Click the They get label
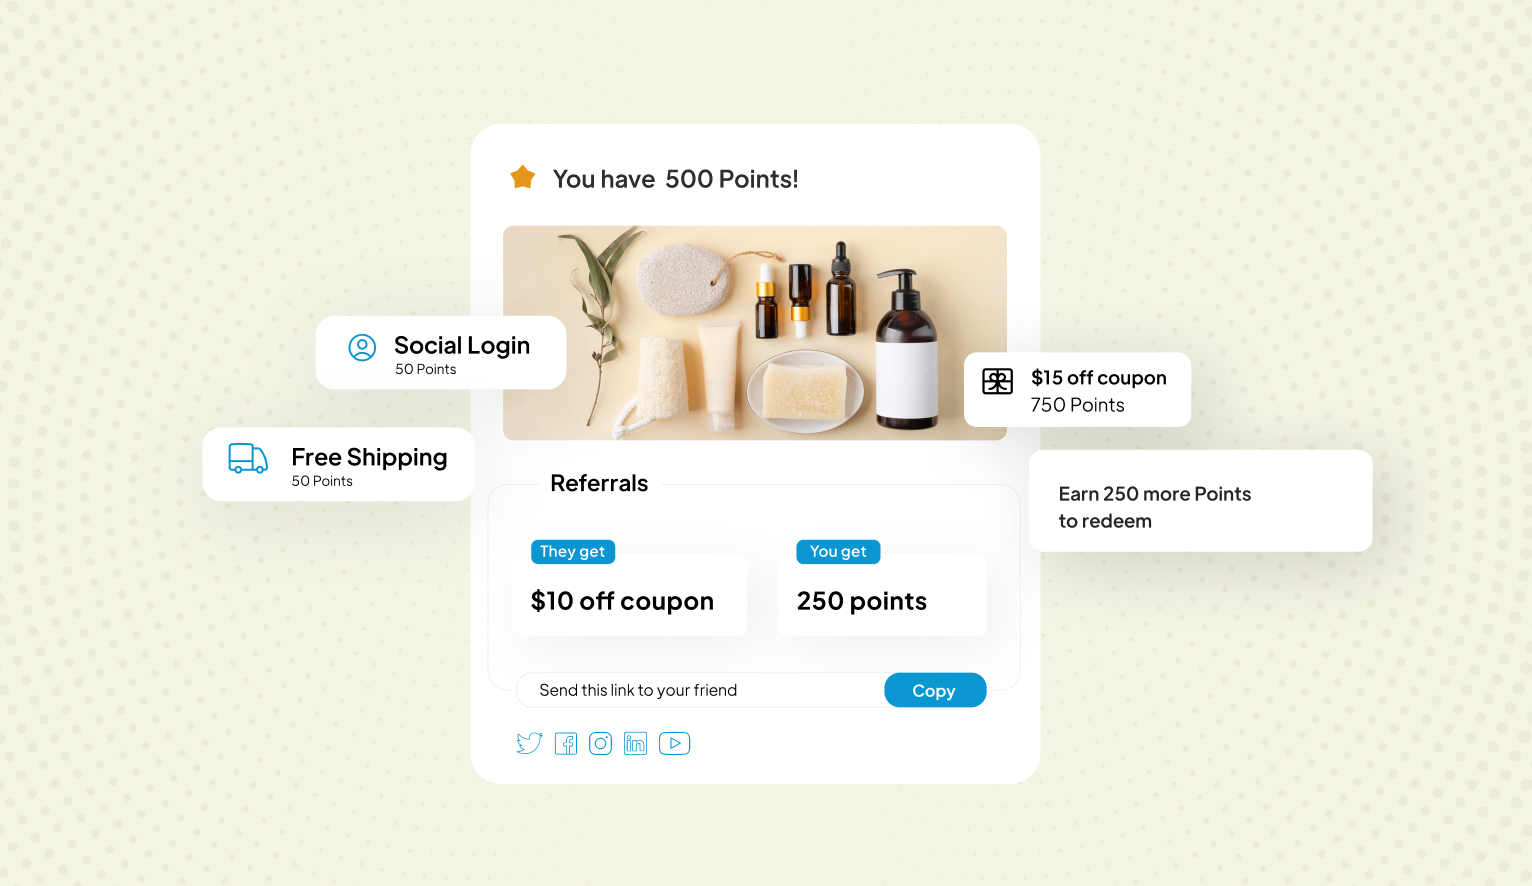The height and width of the screenshot is (886, 1532). pyautogui.click(x=573, y=552)
